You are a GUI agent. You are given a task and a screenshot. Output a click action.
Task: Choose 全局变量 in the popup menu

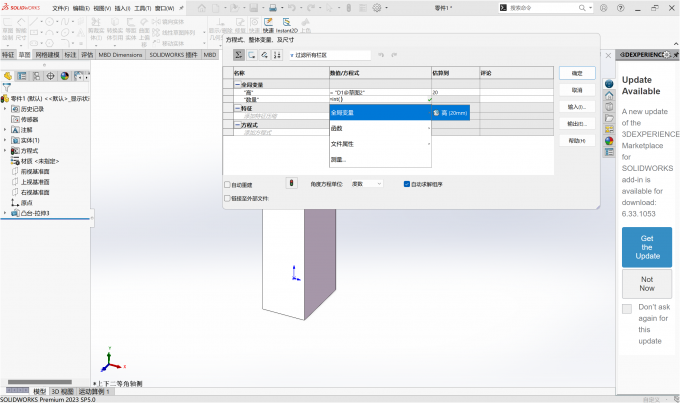coord(380,113)
